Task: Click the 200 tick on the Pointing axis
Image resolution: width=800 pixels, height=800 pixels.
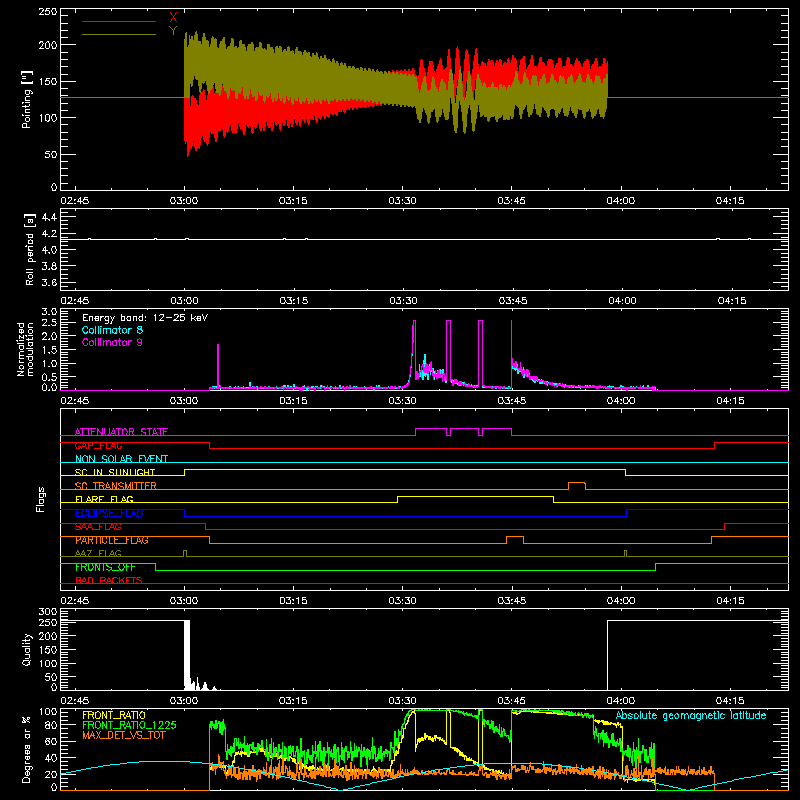Action: click(x=47, y=45)
